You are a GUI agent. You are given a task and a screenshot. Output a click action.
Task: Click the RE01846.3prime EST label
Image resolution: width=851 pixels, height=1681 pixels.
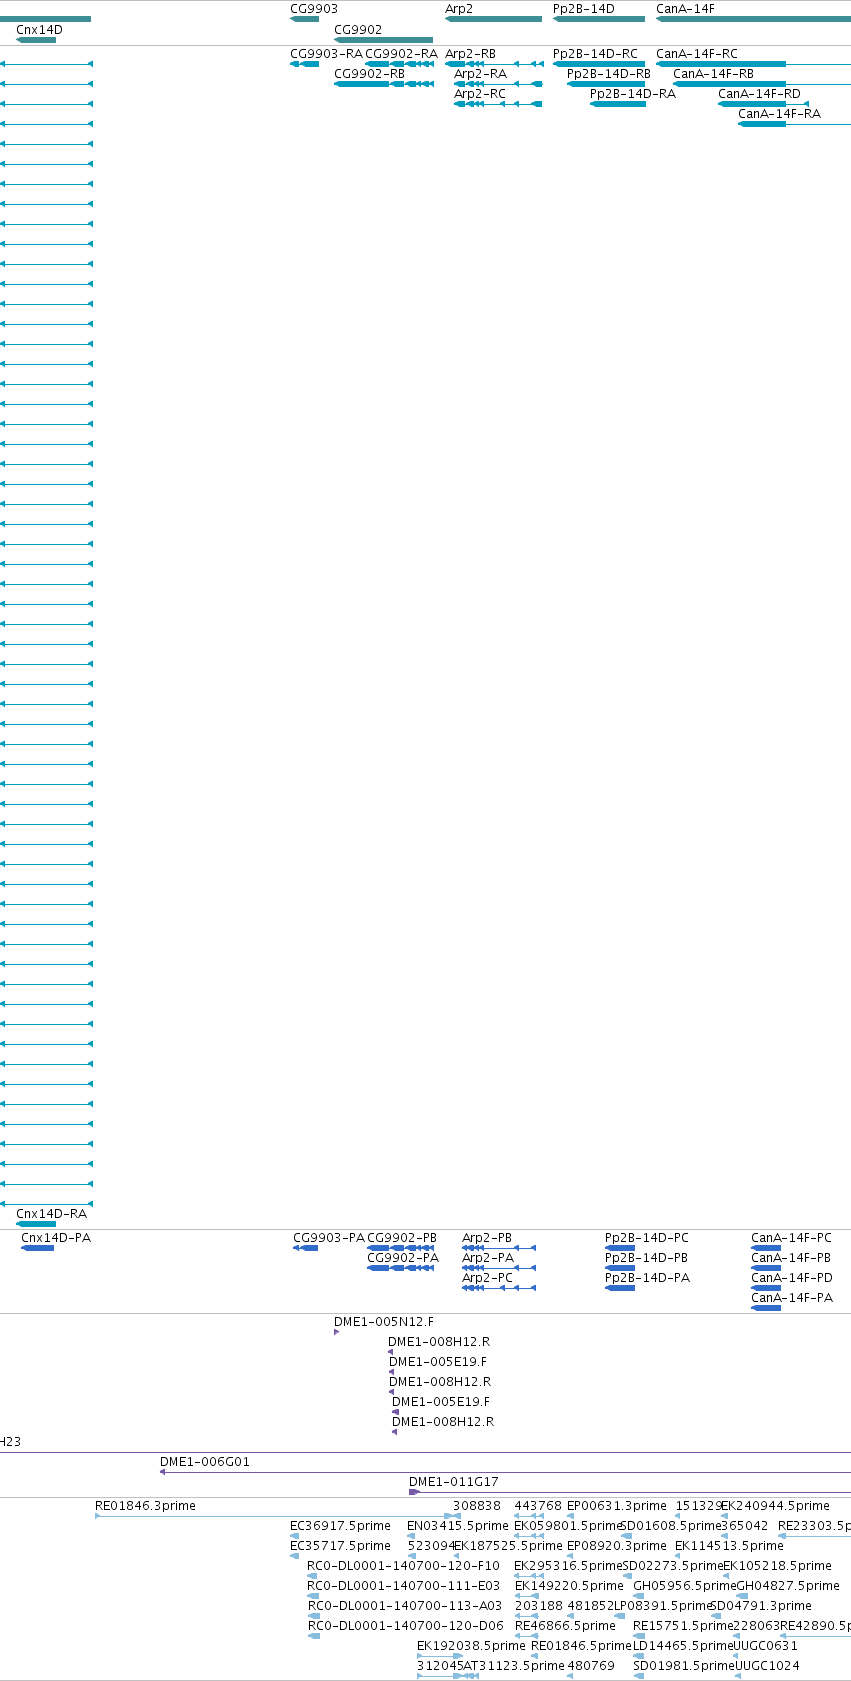145,1506
